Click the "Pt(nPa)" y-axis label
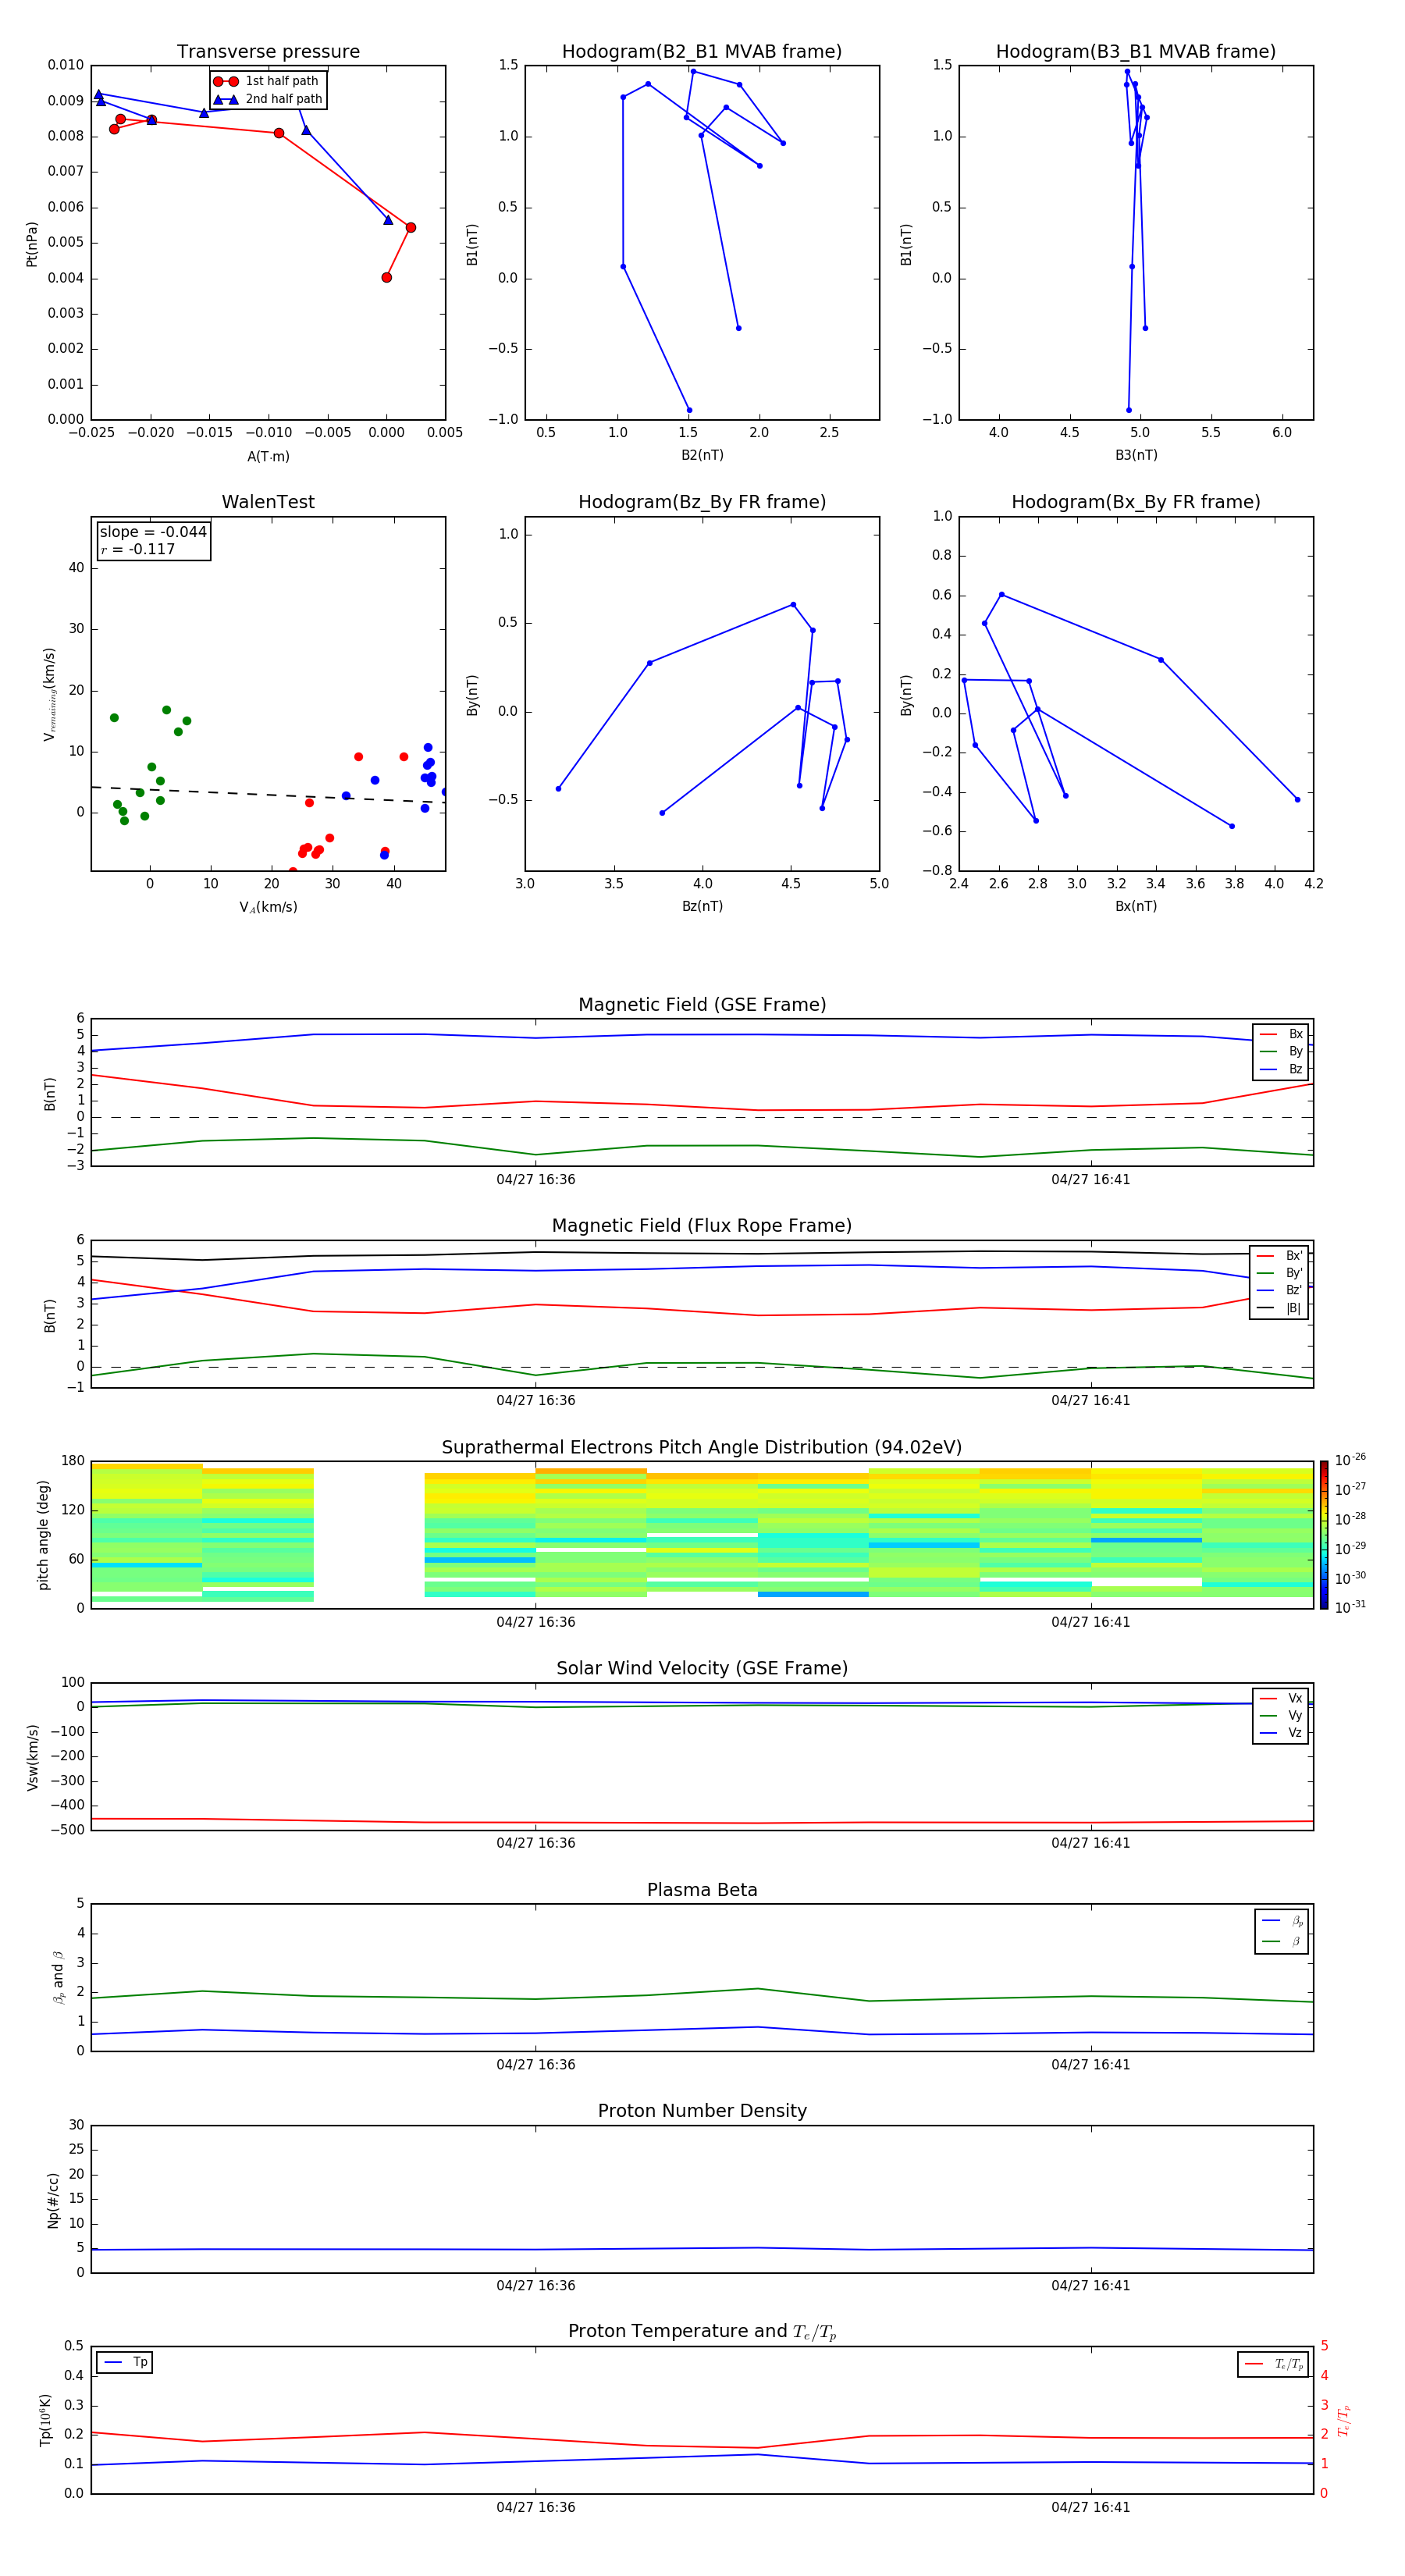This screenshot has height=2576, width=1405. click(32, 244)
